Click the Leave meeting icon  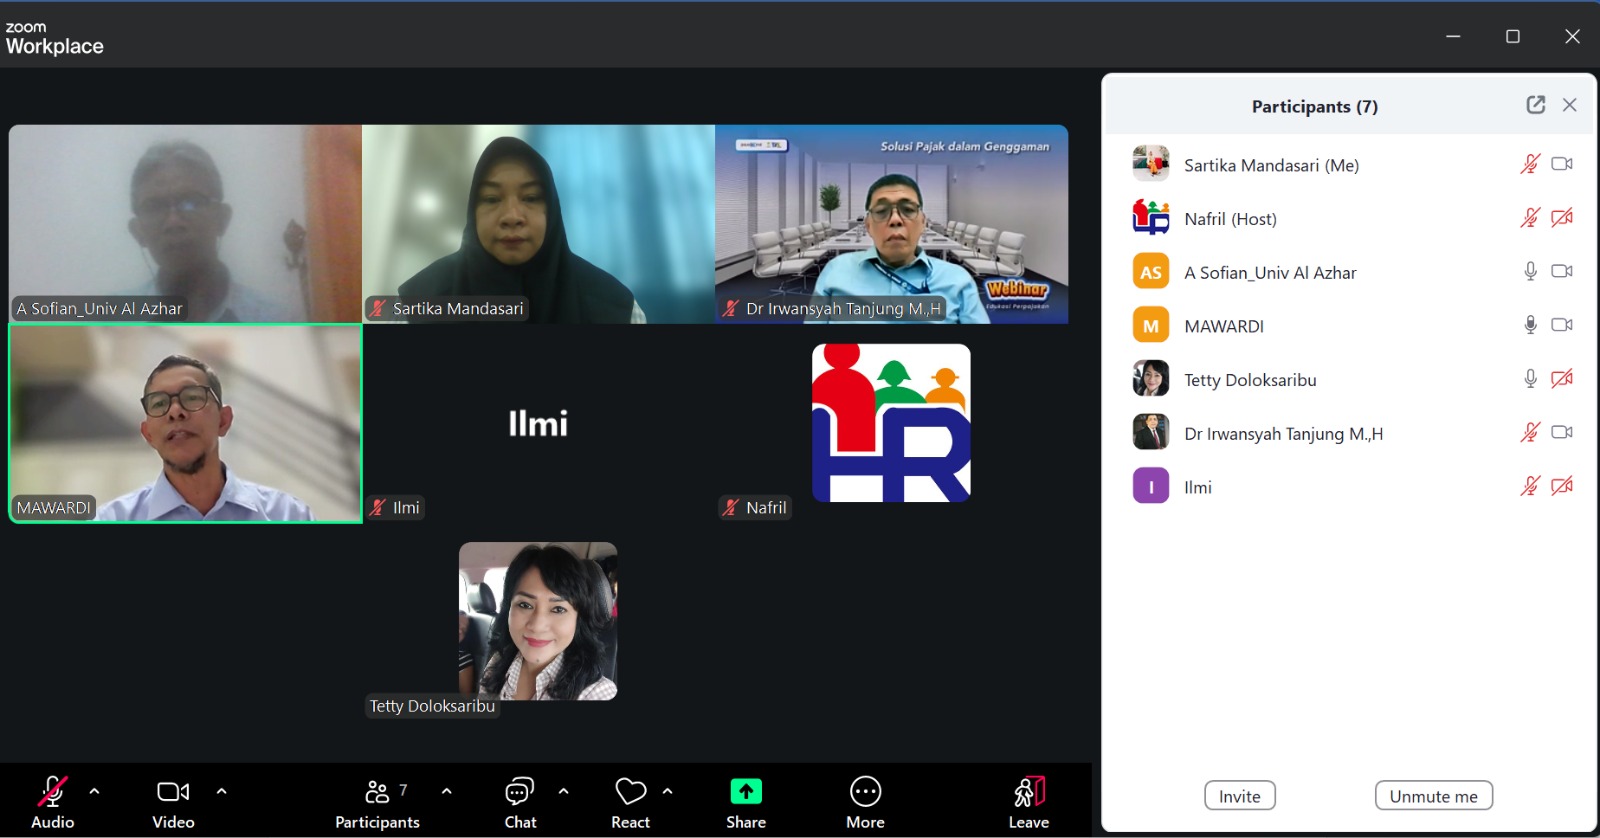pos(1029,792)
